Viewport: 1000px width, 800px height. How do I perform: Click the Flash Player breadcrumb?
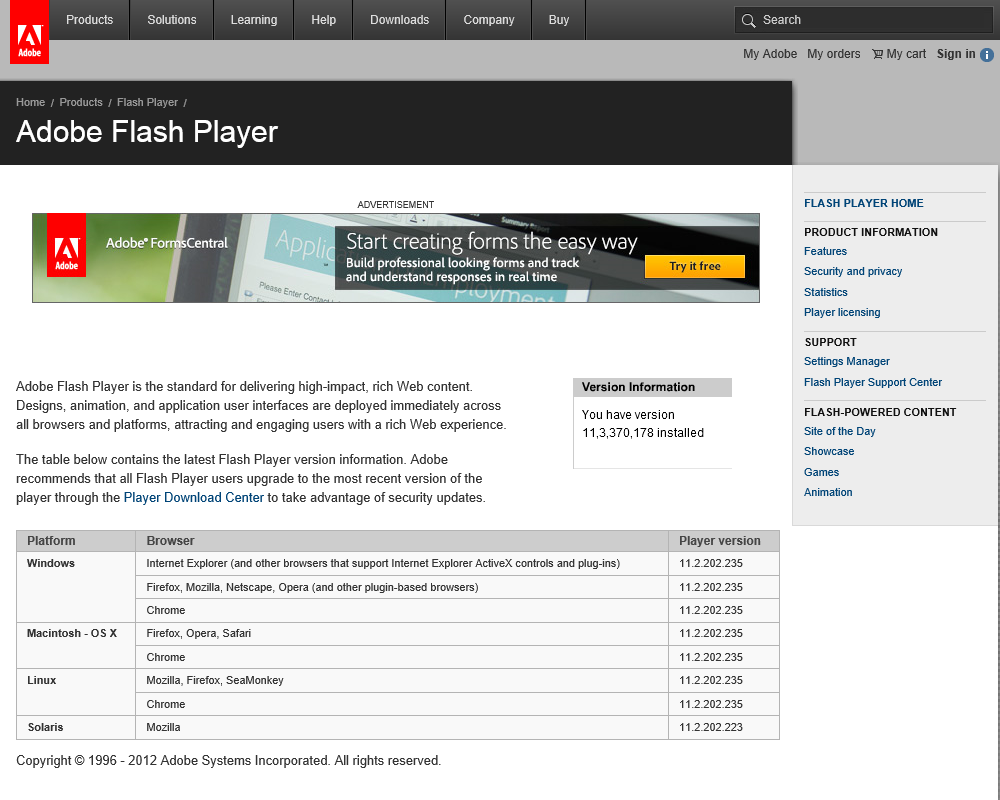point(147,102)
